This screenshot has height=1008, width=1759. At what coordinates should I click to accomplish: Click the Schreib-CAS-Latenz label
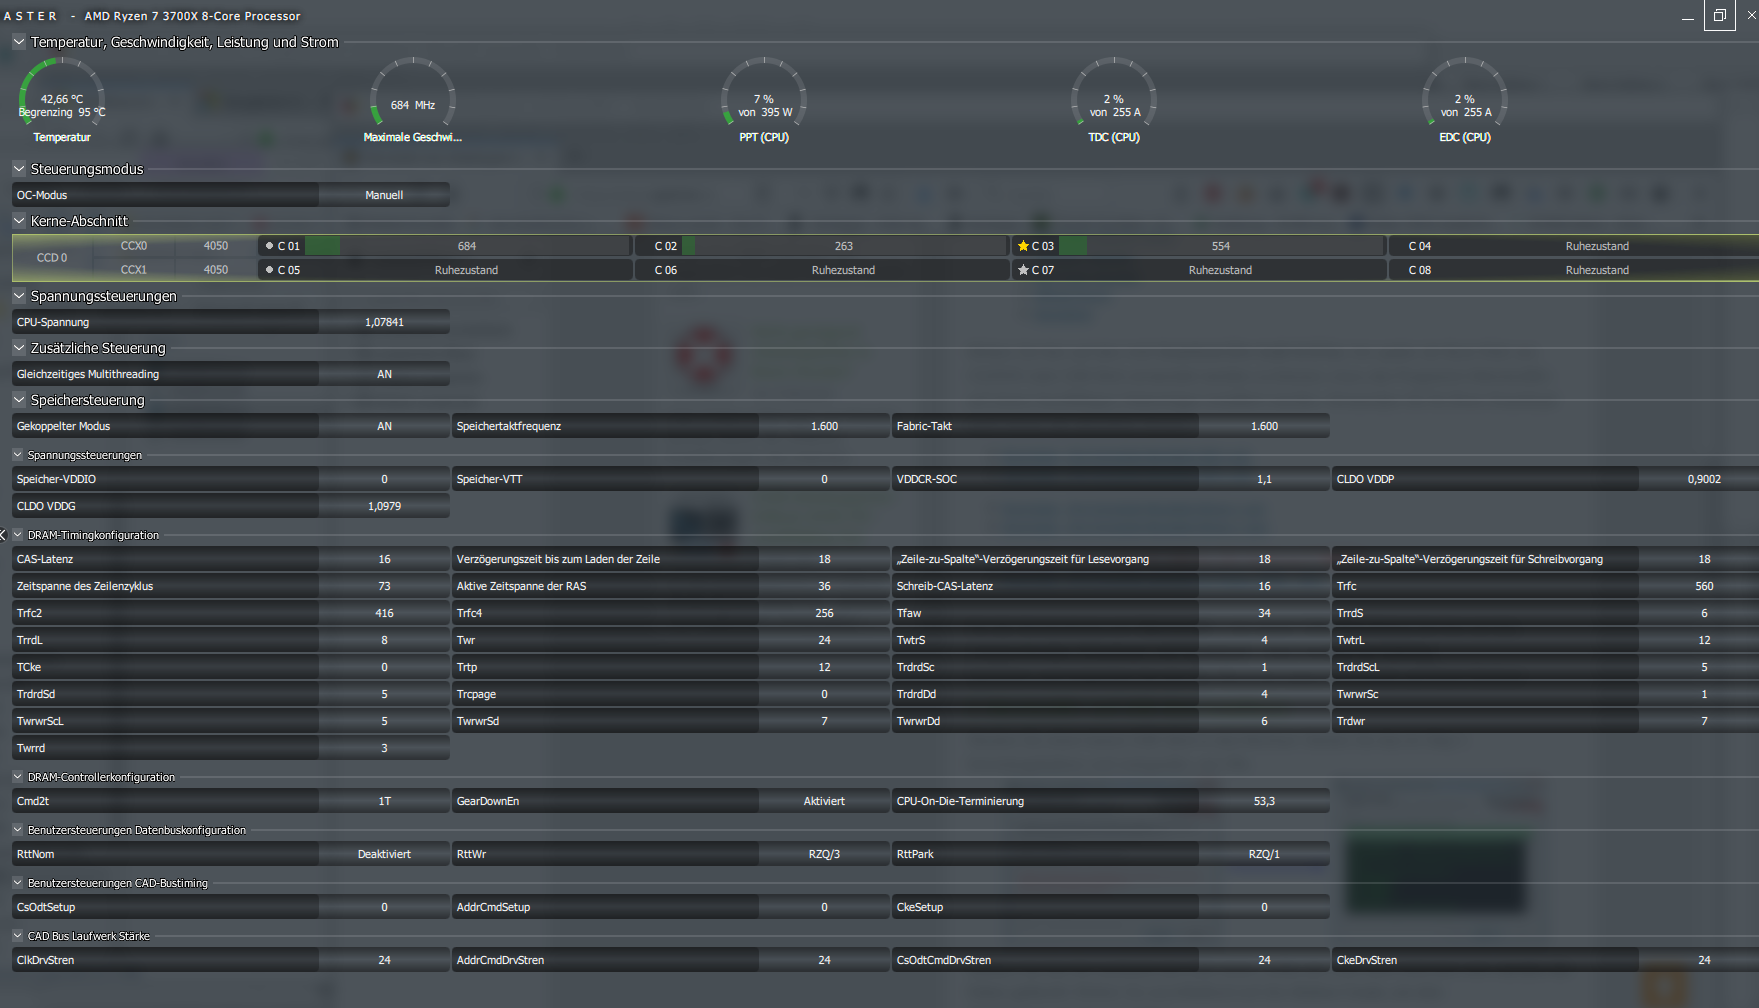pyautogui.click(x=945, y=586)
